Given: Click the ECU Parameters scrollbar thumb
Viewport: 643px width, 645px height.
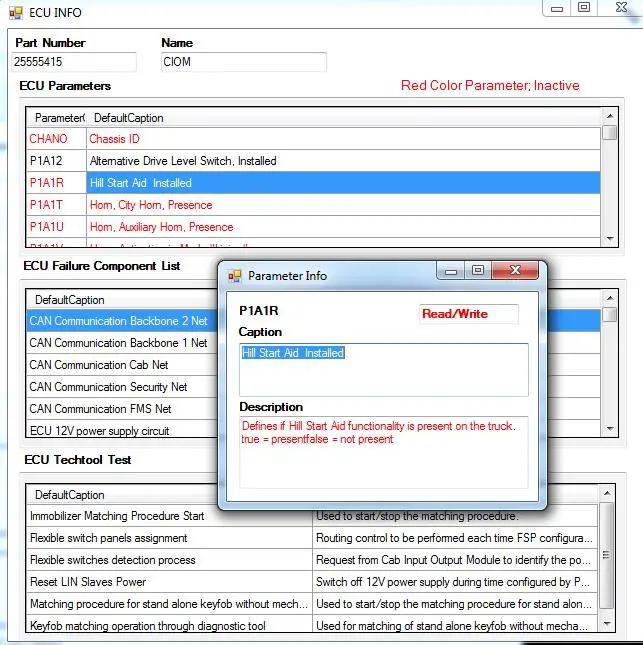Looking at the screenshot, I should [610, 133].
